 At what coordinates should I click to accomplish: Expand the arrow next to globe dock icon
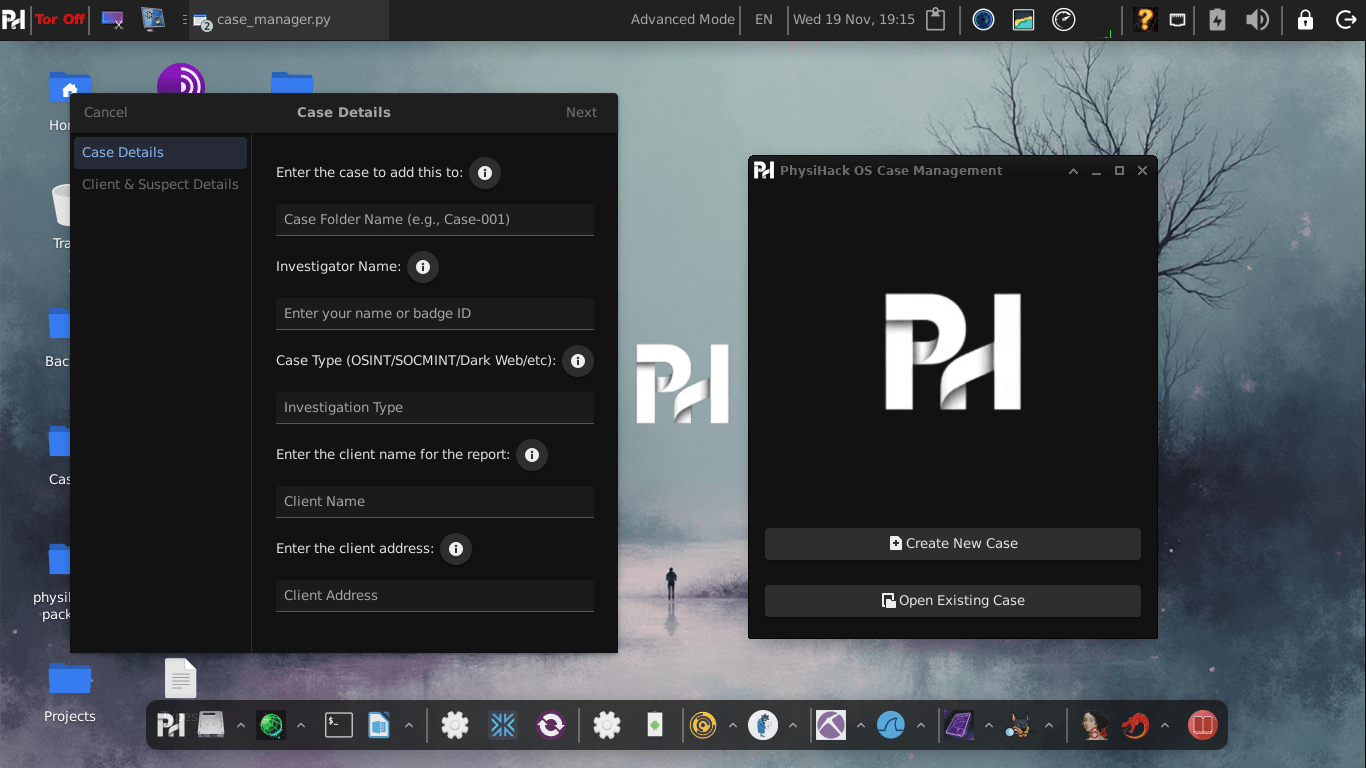300,725
